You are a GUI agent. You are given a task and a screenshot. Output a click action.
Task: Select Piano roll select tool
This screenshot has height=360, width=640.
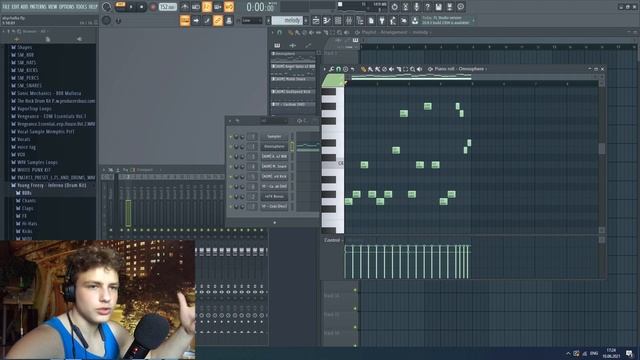[405, 69]
